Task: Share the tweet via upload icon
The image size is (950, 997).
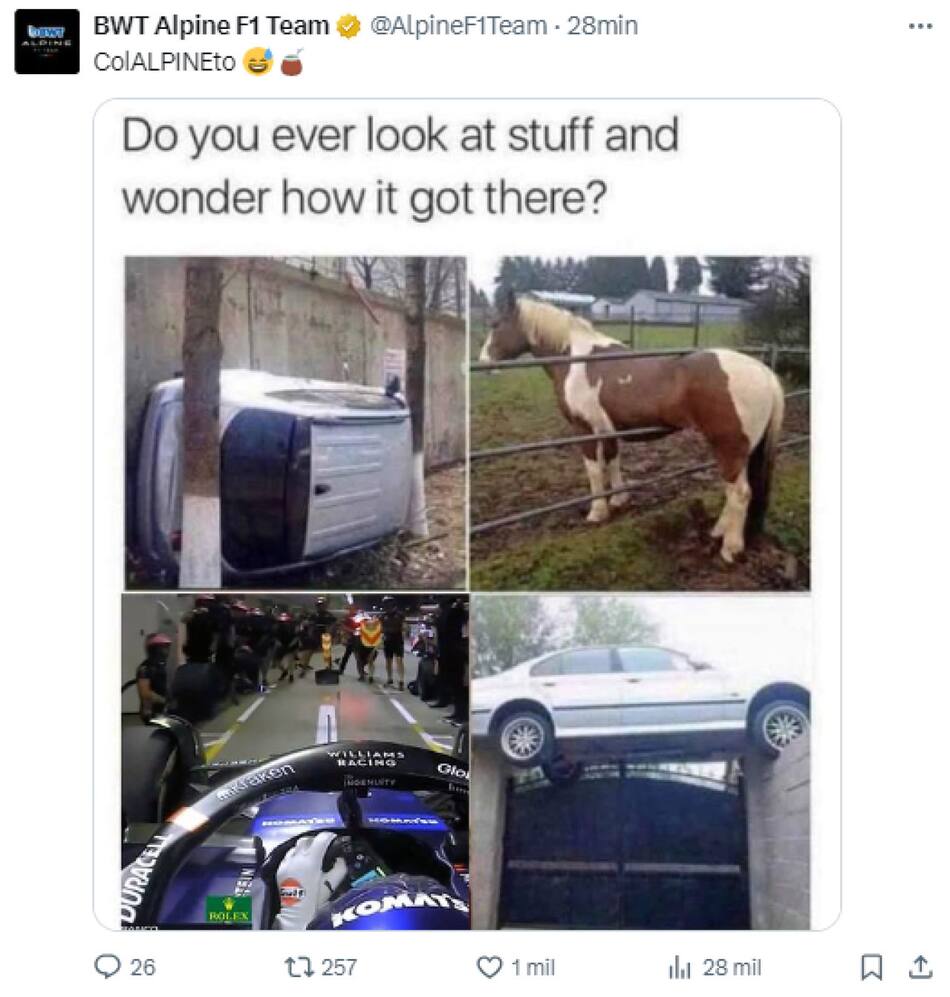Action: tap(920, 966)
